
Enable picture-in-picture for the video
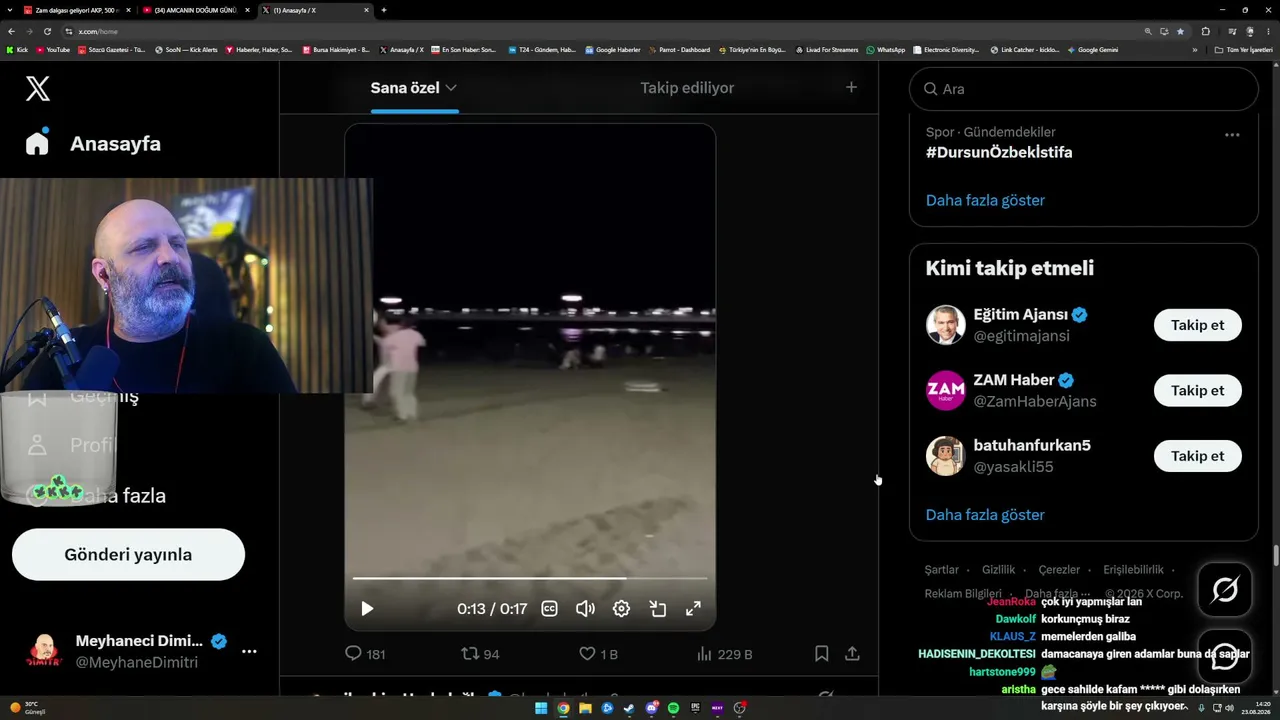coord(657,608)
